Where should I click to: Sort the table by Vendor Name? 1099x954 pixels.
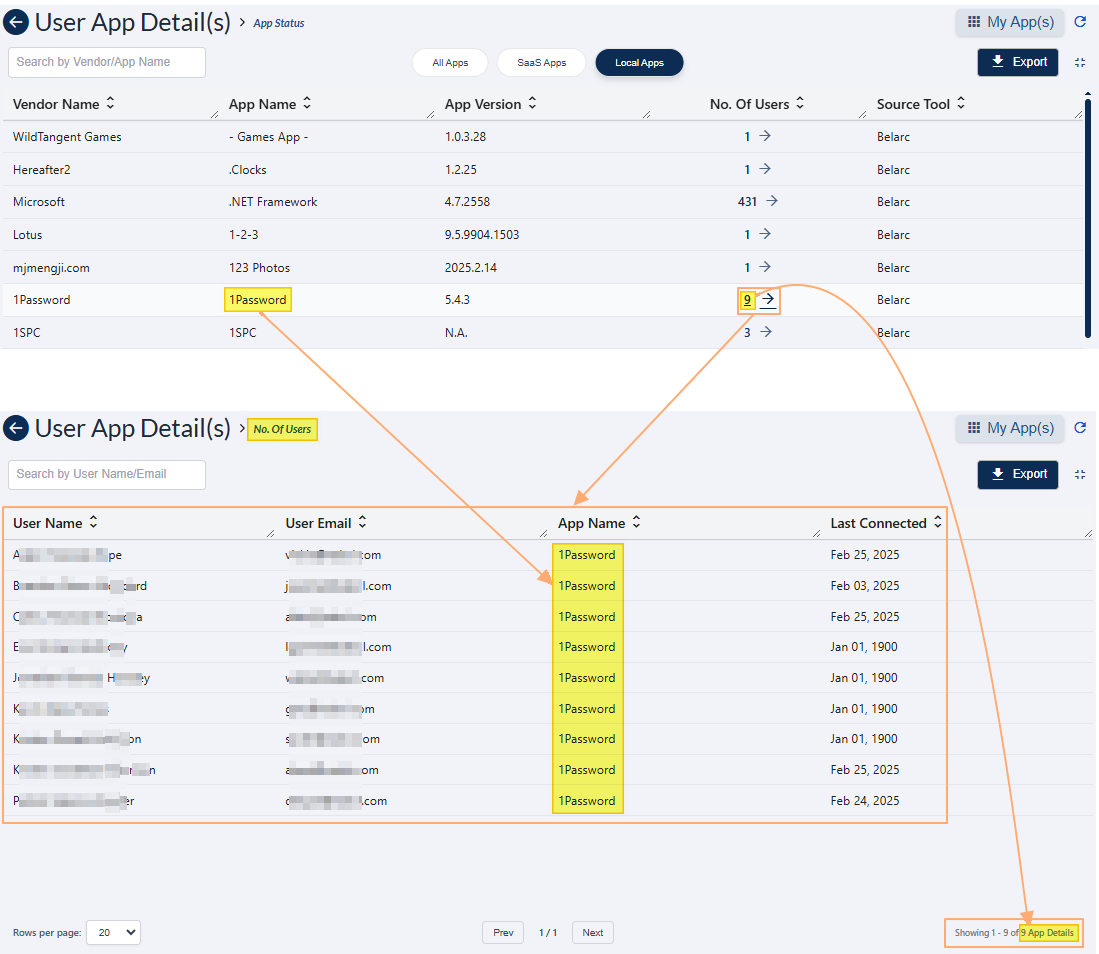pyautogui.click(x=110, y=104)
